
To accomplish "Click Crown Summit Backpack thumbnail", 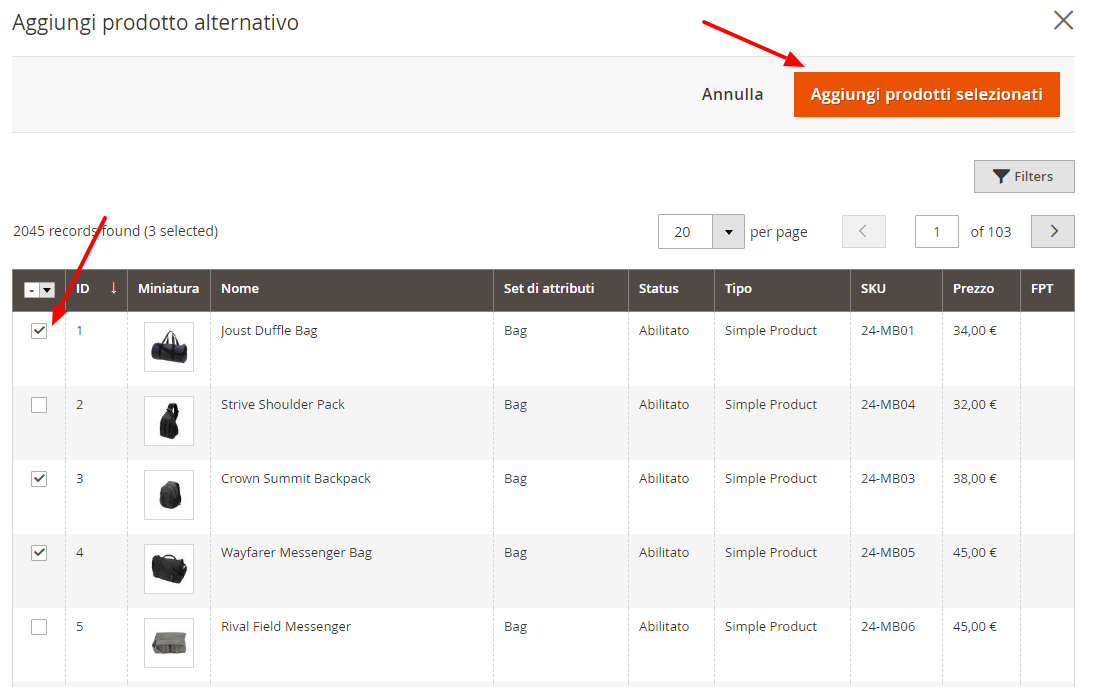I will [169, 495].
